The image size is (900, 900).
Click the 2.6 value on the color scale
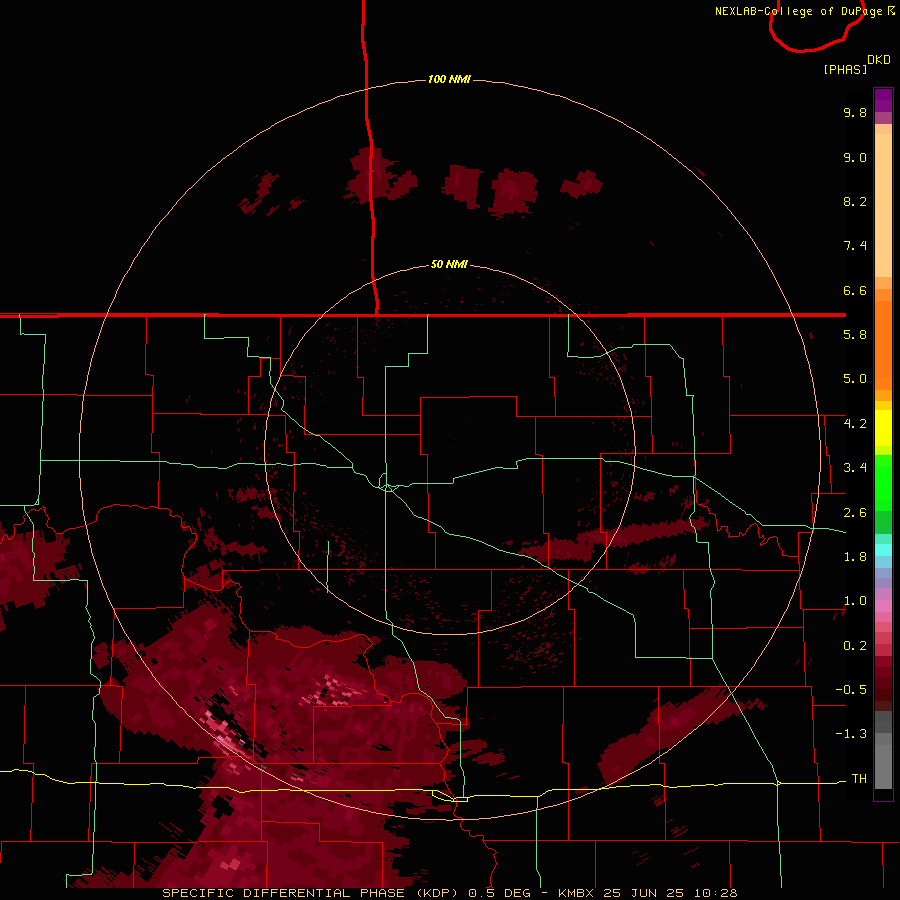[x=855, y=513]
